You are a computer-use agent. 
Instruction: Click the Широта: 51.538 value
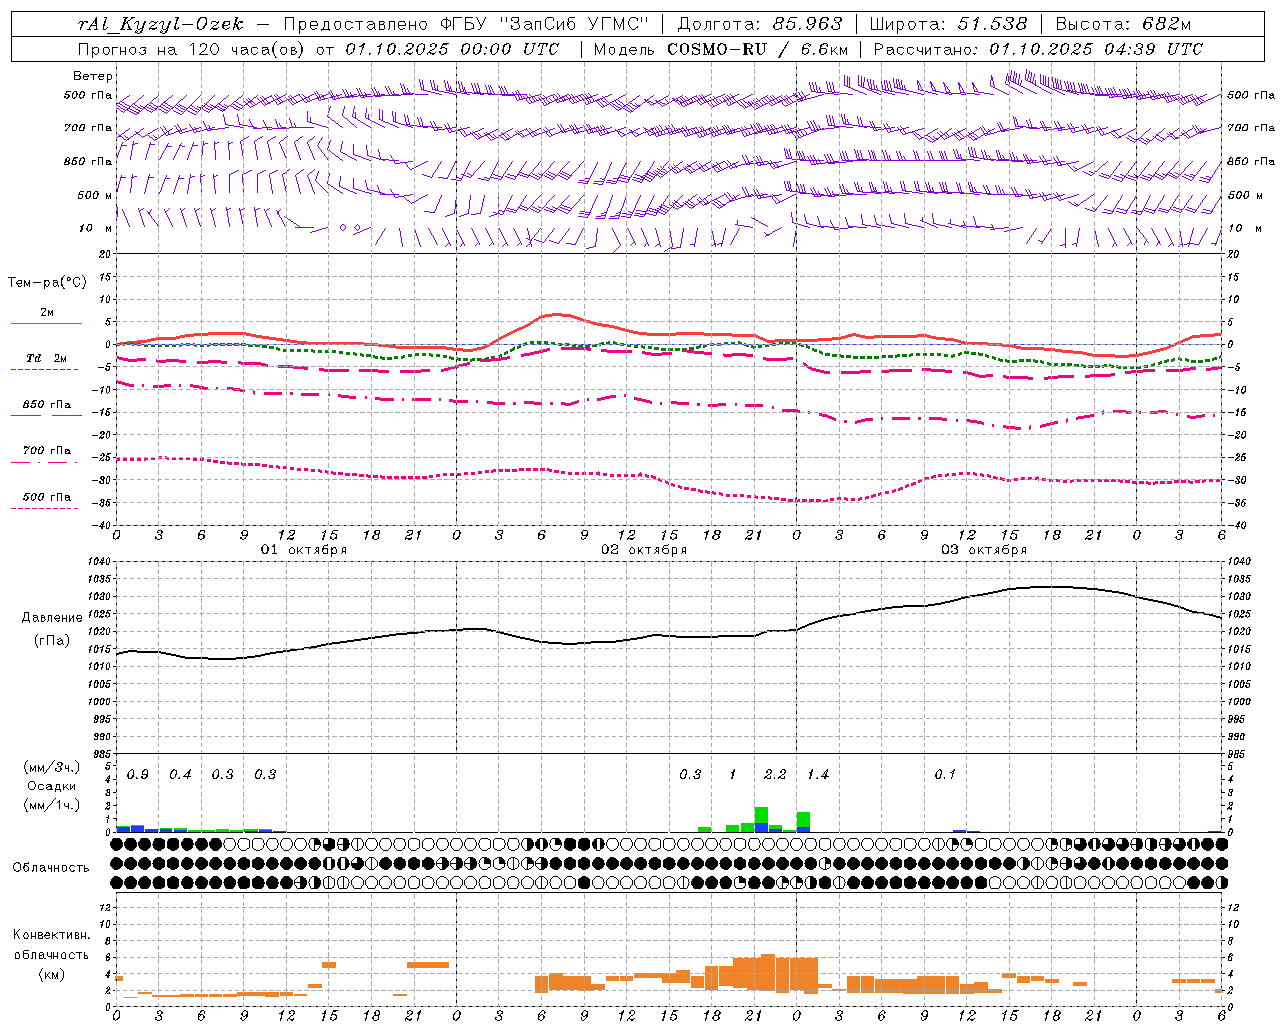pyautogui.click(x=948, y=24)
